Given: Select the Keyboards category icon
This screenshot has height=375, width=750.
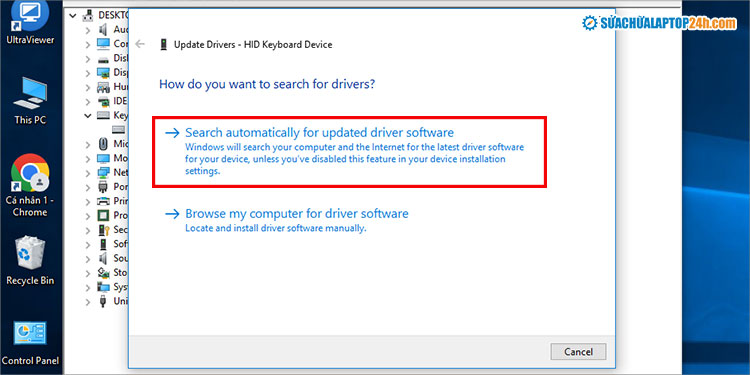Looking at the screenshot, I should (103, 115).
